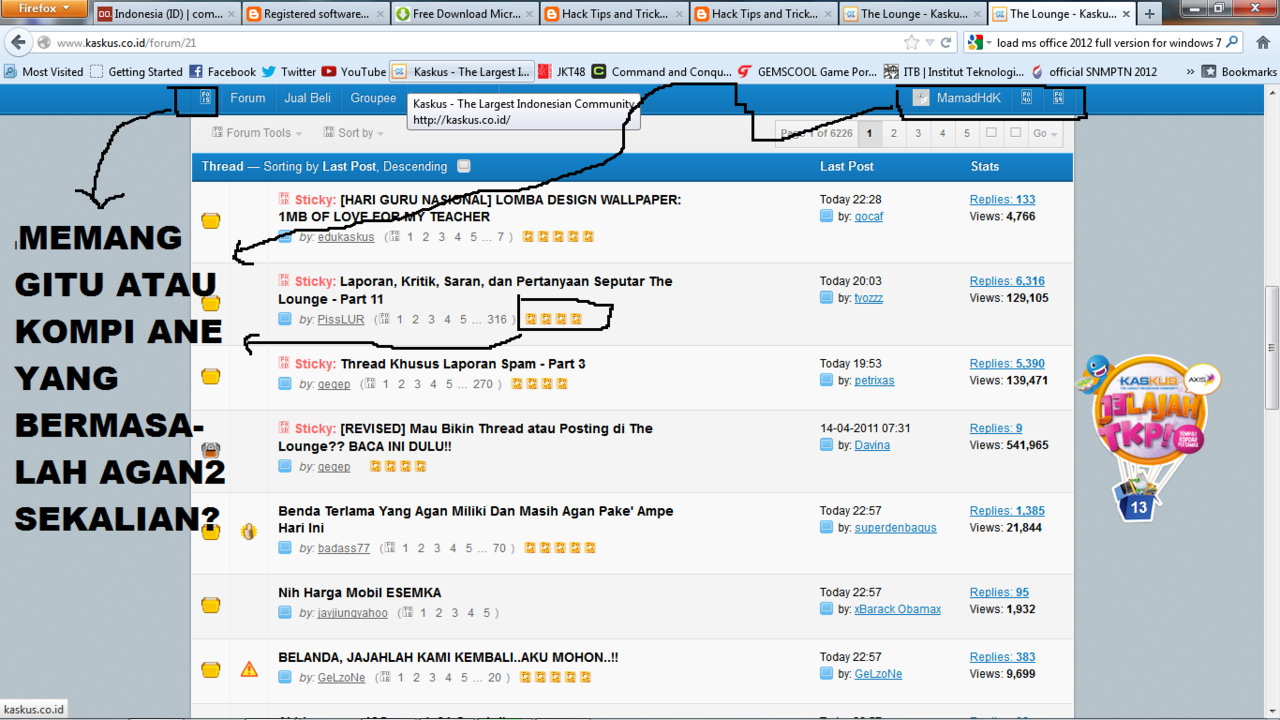This screenshot has height=720, width=1280.
Task: Open the Groupee menu
Action: (x=373, y=98)
